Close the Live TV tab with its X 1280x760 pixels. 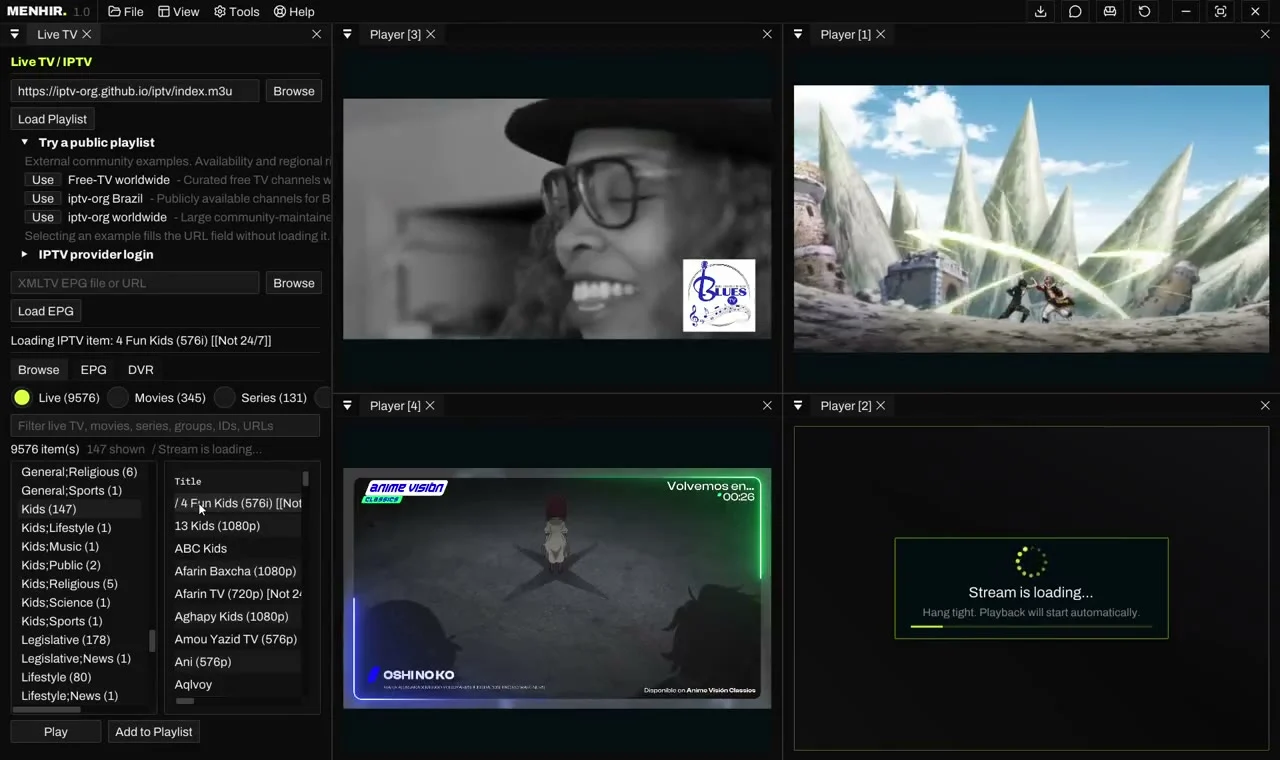coord(87,34)
